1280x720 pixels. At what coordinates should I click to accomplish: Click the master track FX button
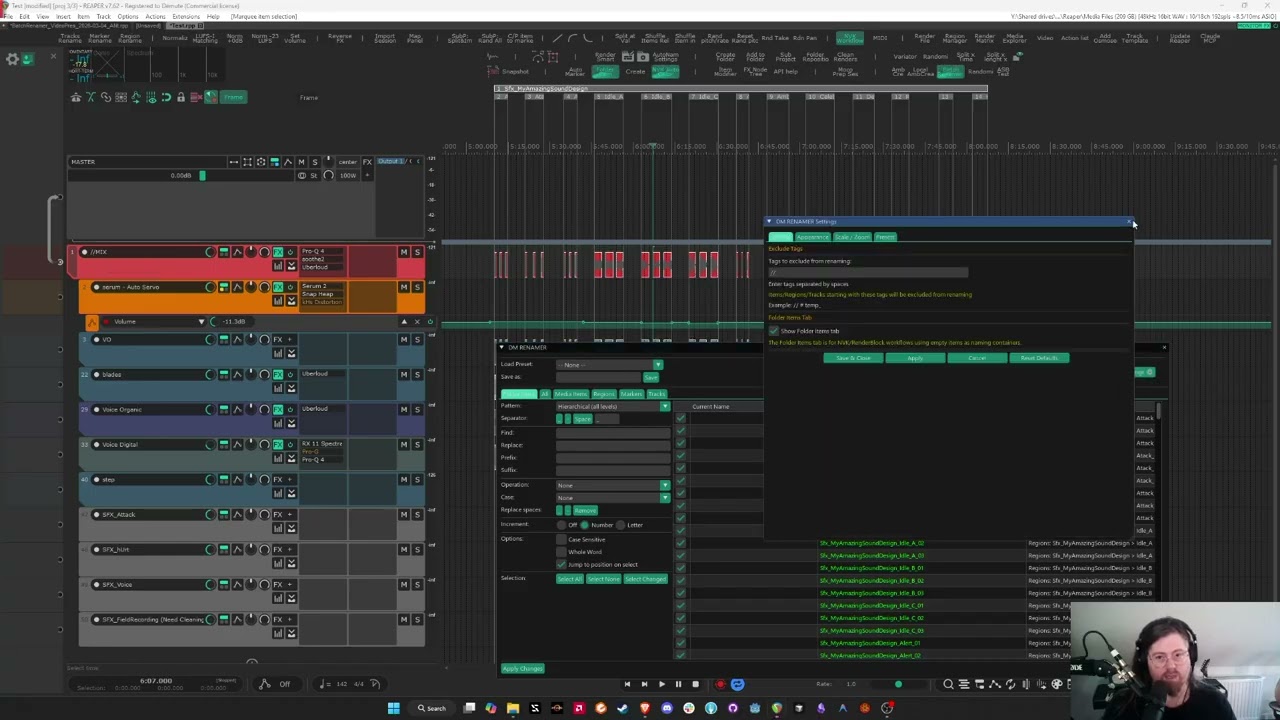tap(367, 162)
